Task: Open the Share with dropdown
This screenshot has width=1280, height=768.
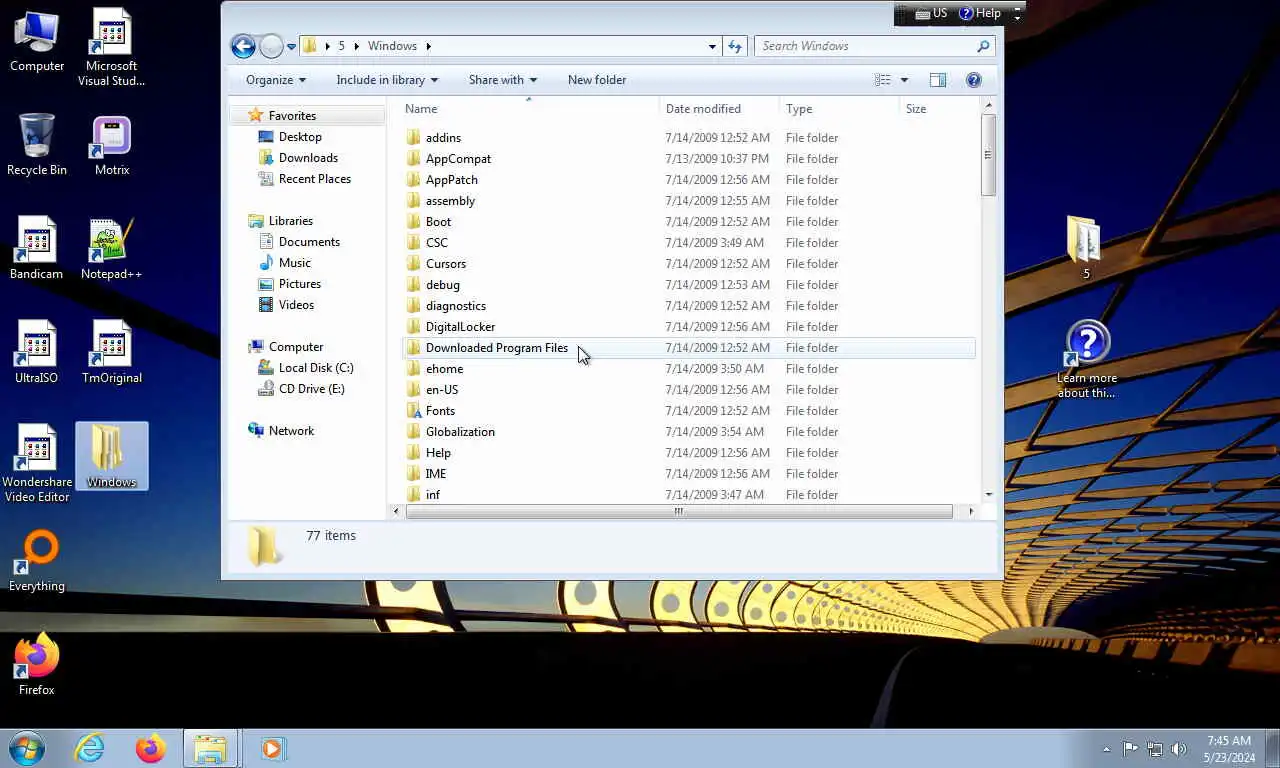Action: pyautogui.click(x=503, y=80)
